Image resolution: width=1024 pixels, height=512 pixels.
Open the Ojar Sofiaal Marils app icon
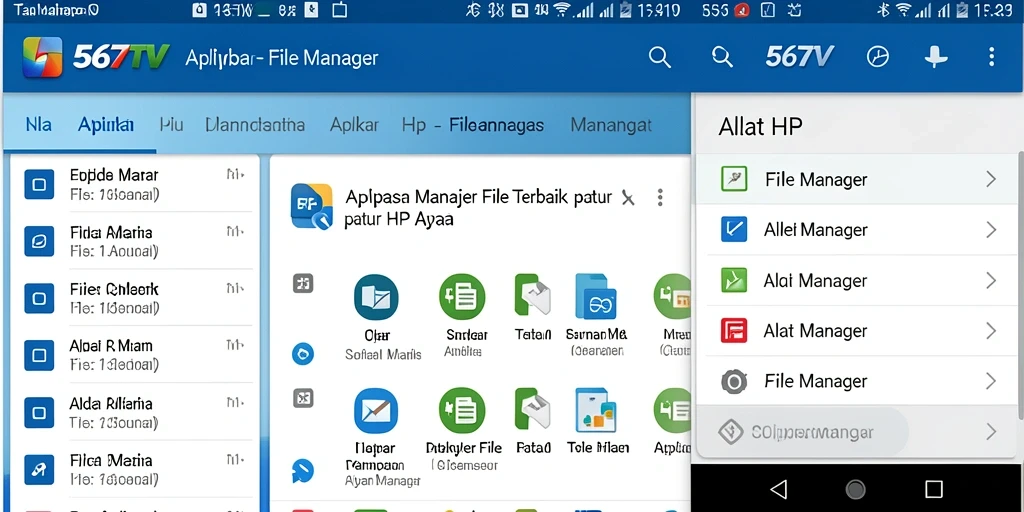(x=376, y=297)
